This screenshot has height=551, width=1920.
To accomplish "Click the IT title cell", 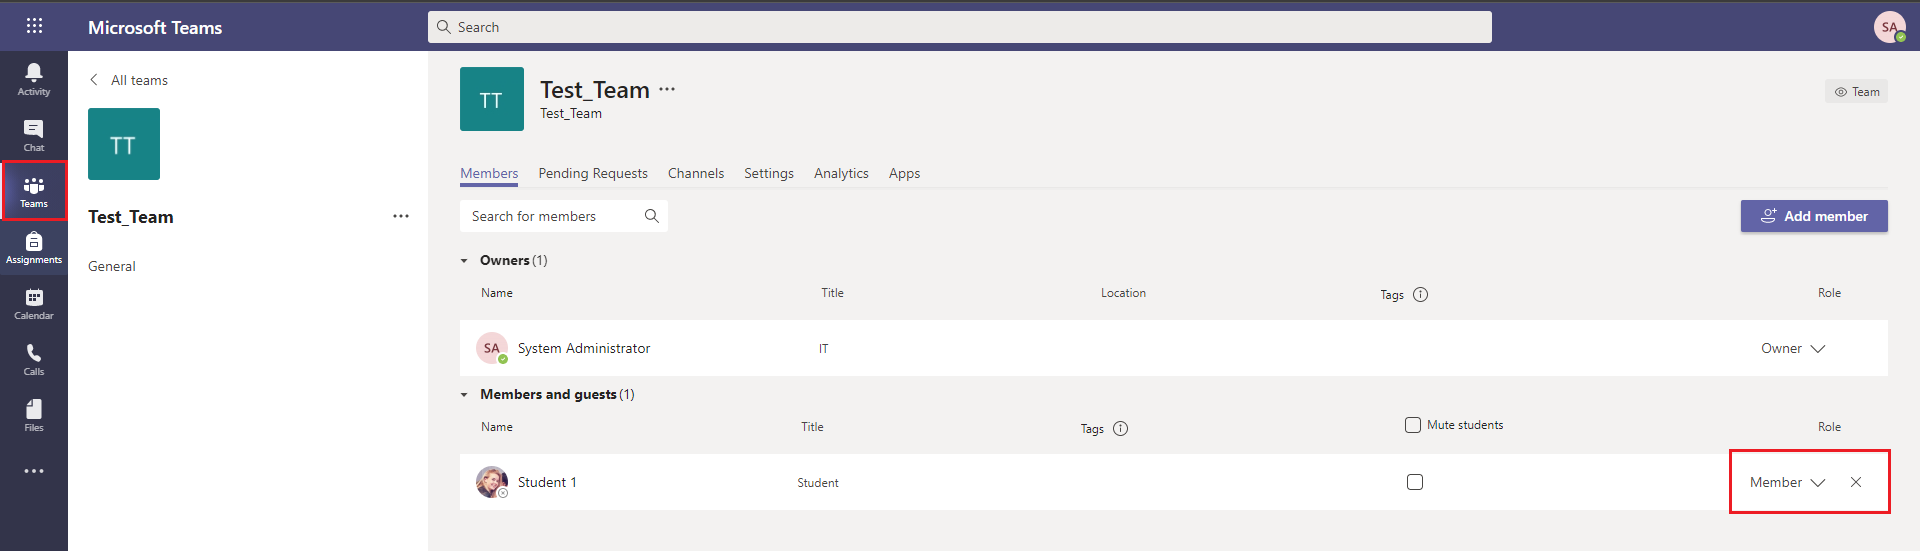I will pos(824,349).
